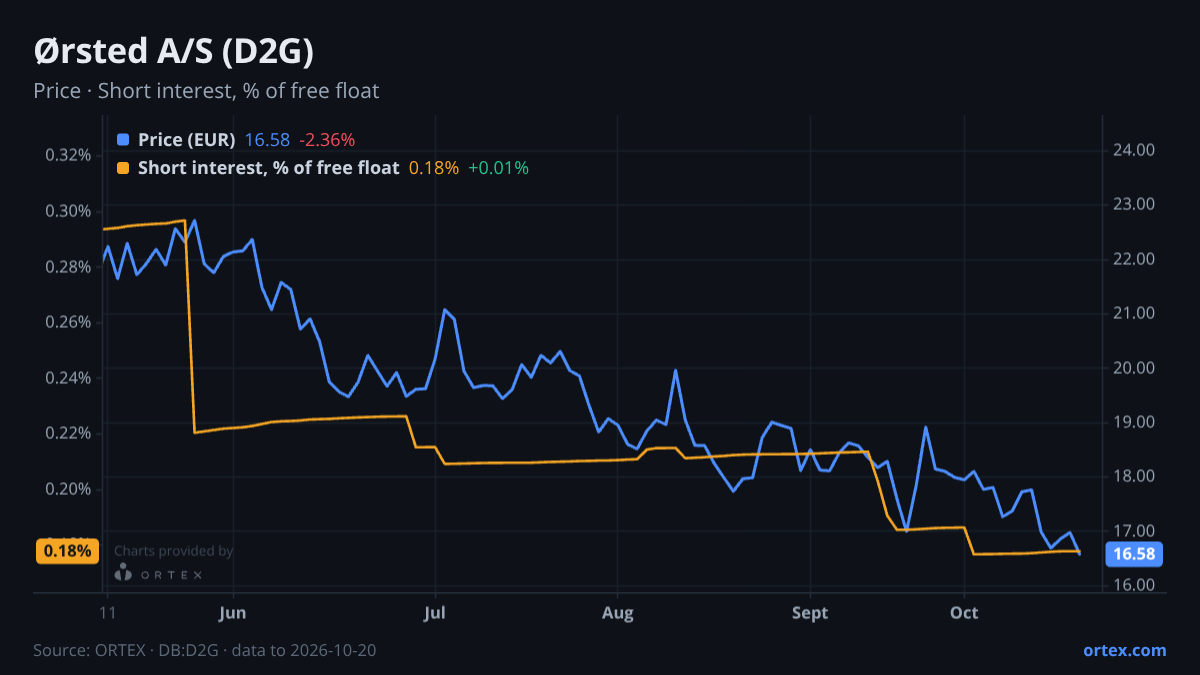Click the 0.28% left axis label

69,266
